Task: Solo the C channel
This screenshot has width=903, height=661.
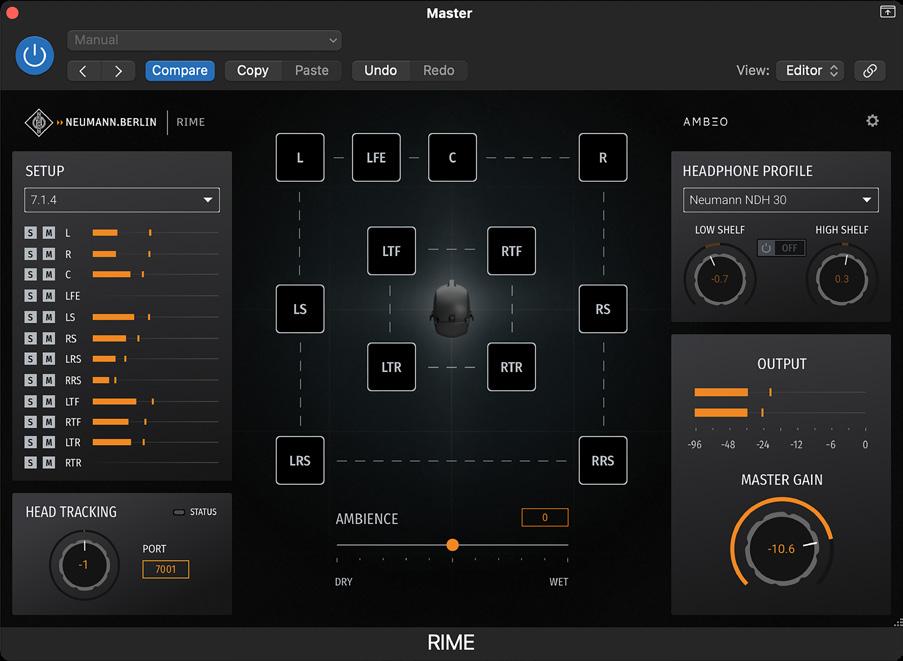Action: [x=31, y=275]
